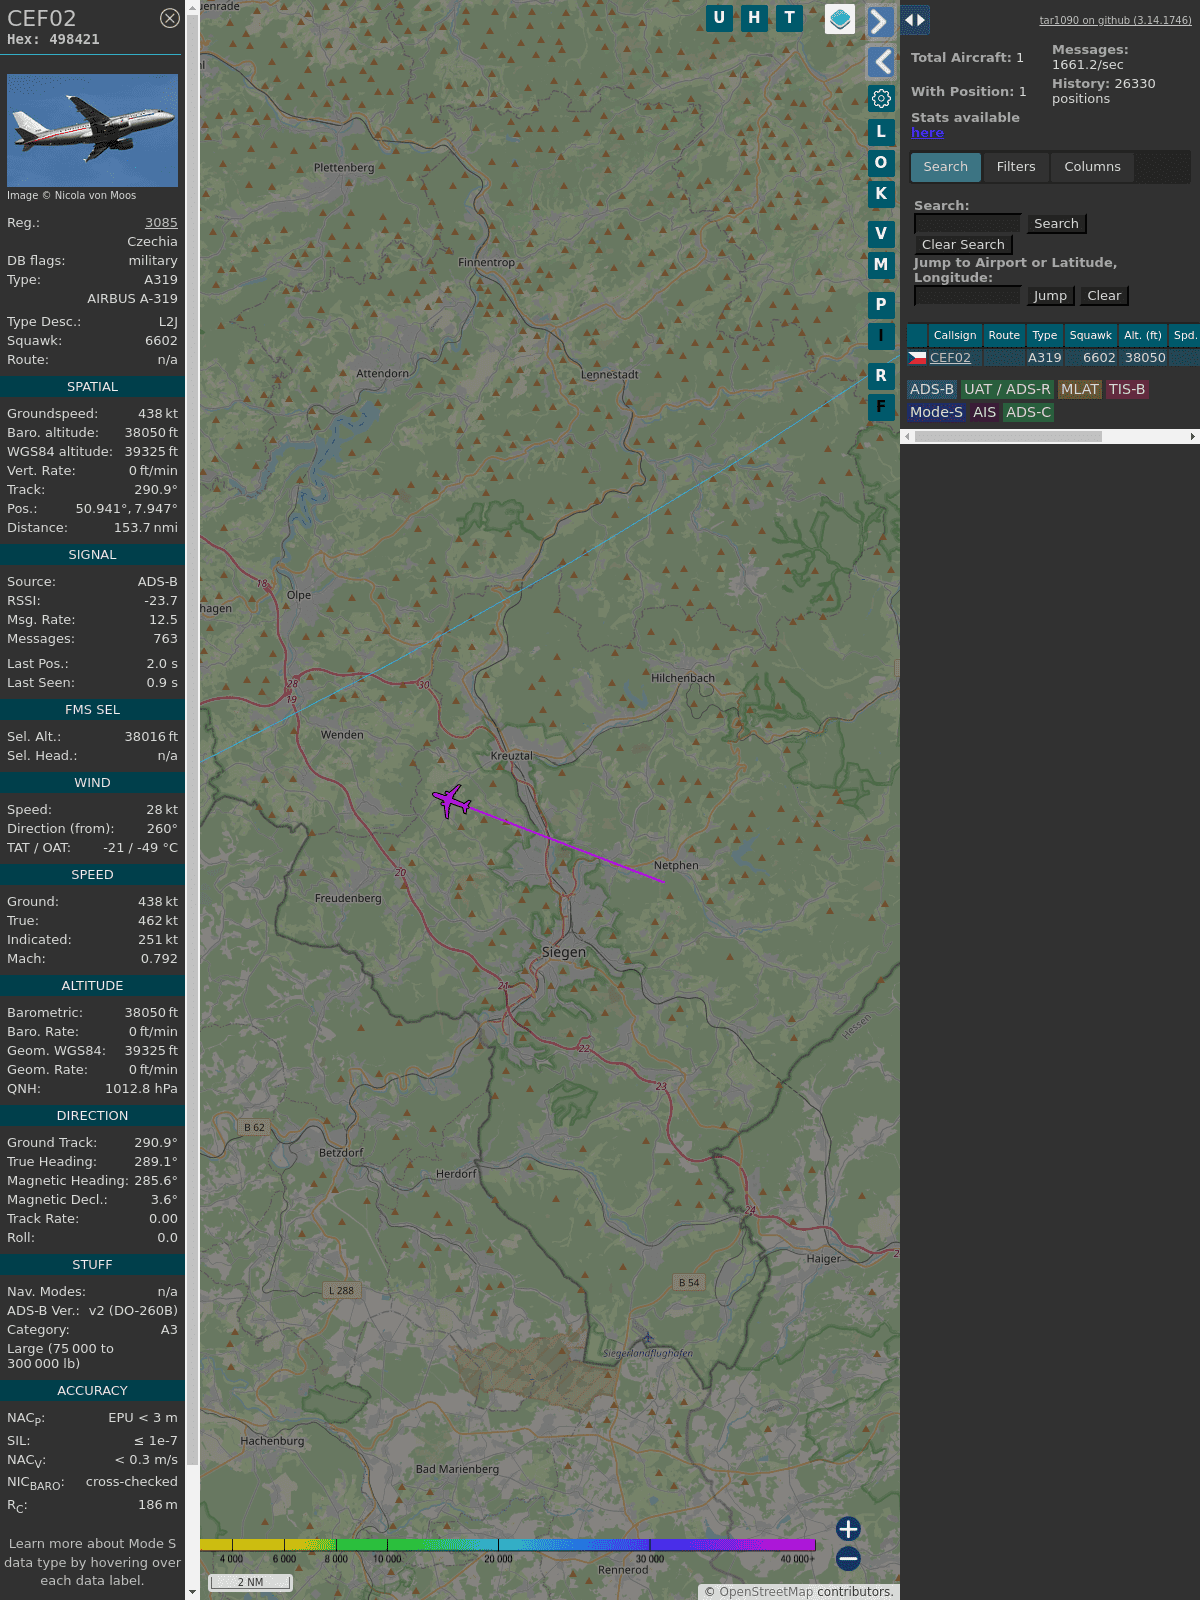Toggle the L map option button
Viewport: 1200px width, 1600px height.
[881, 131]
